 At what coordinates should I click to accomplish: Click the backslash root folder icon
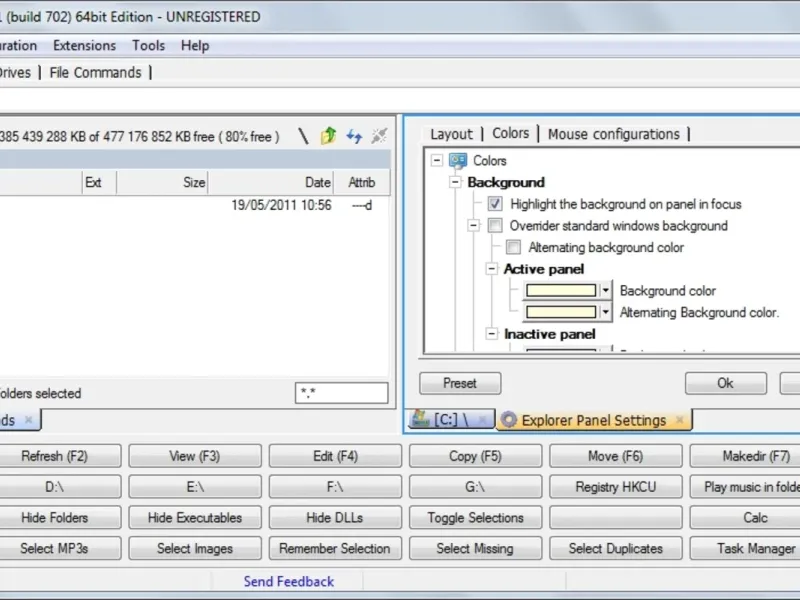tap(304, 136)
